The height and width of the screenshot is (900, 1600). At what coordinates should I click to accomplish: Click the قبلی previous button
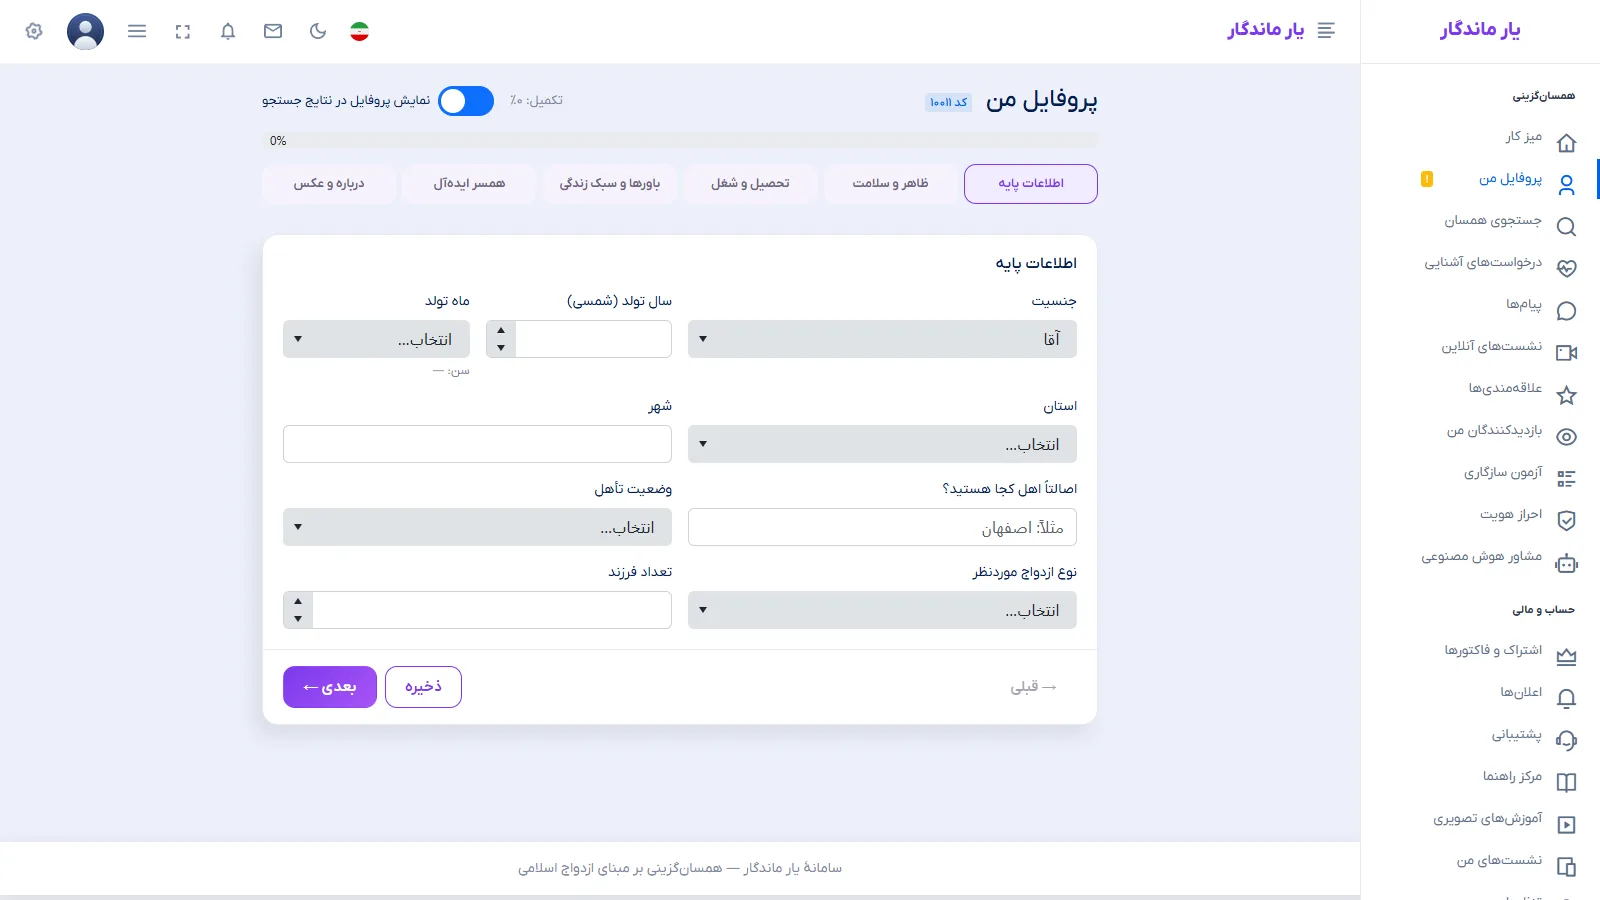click(1033, 687)
